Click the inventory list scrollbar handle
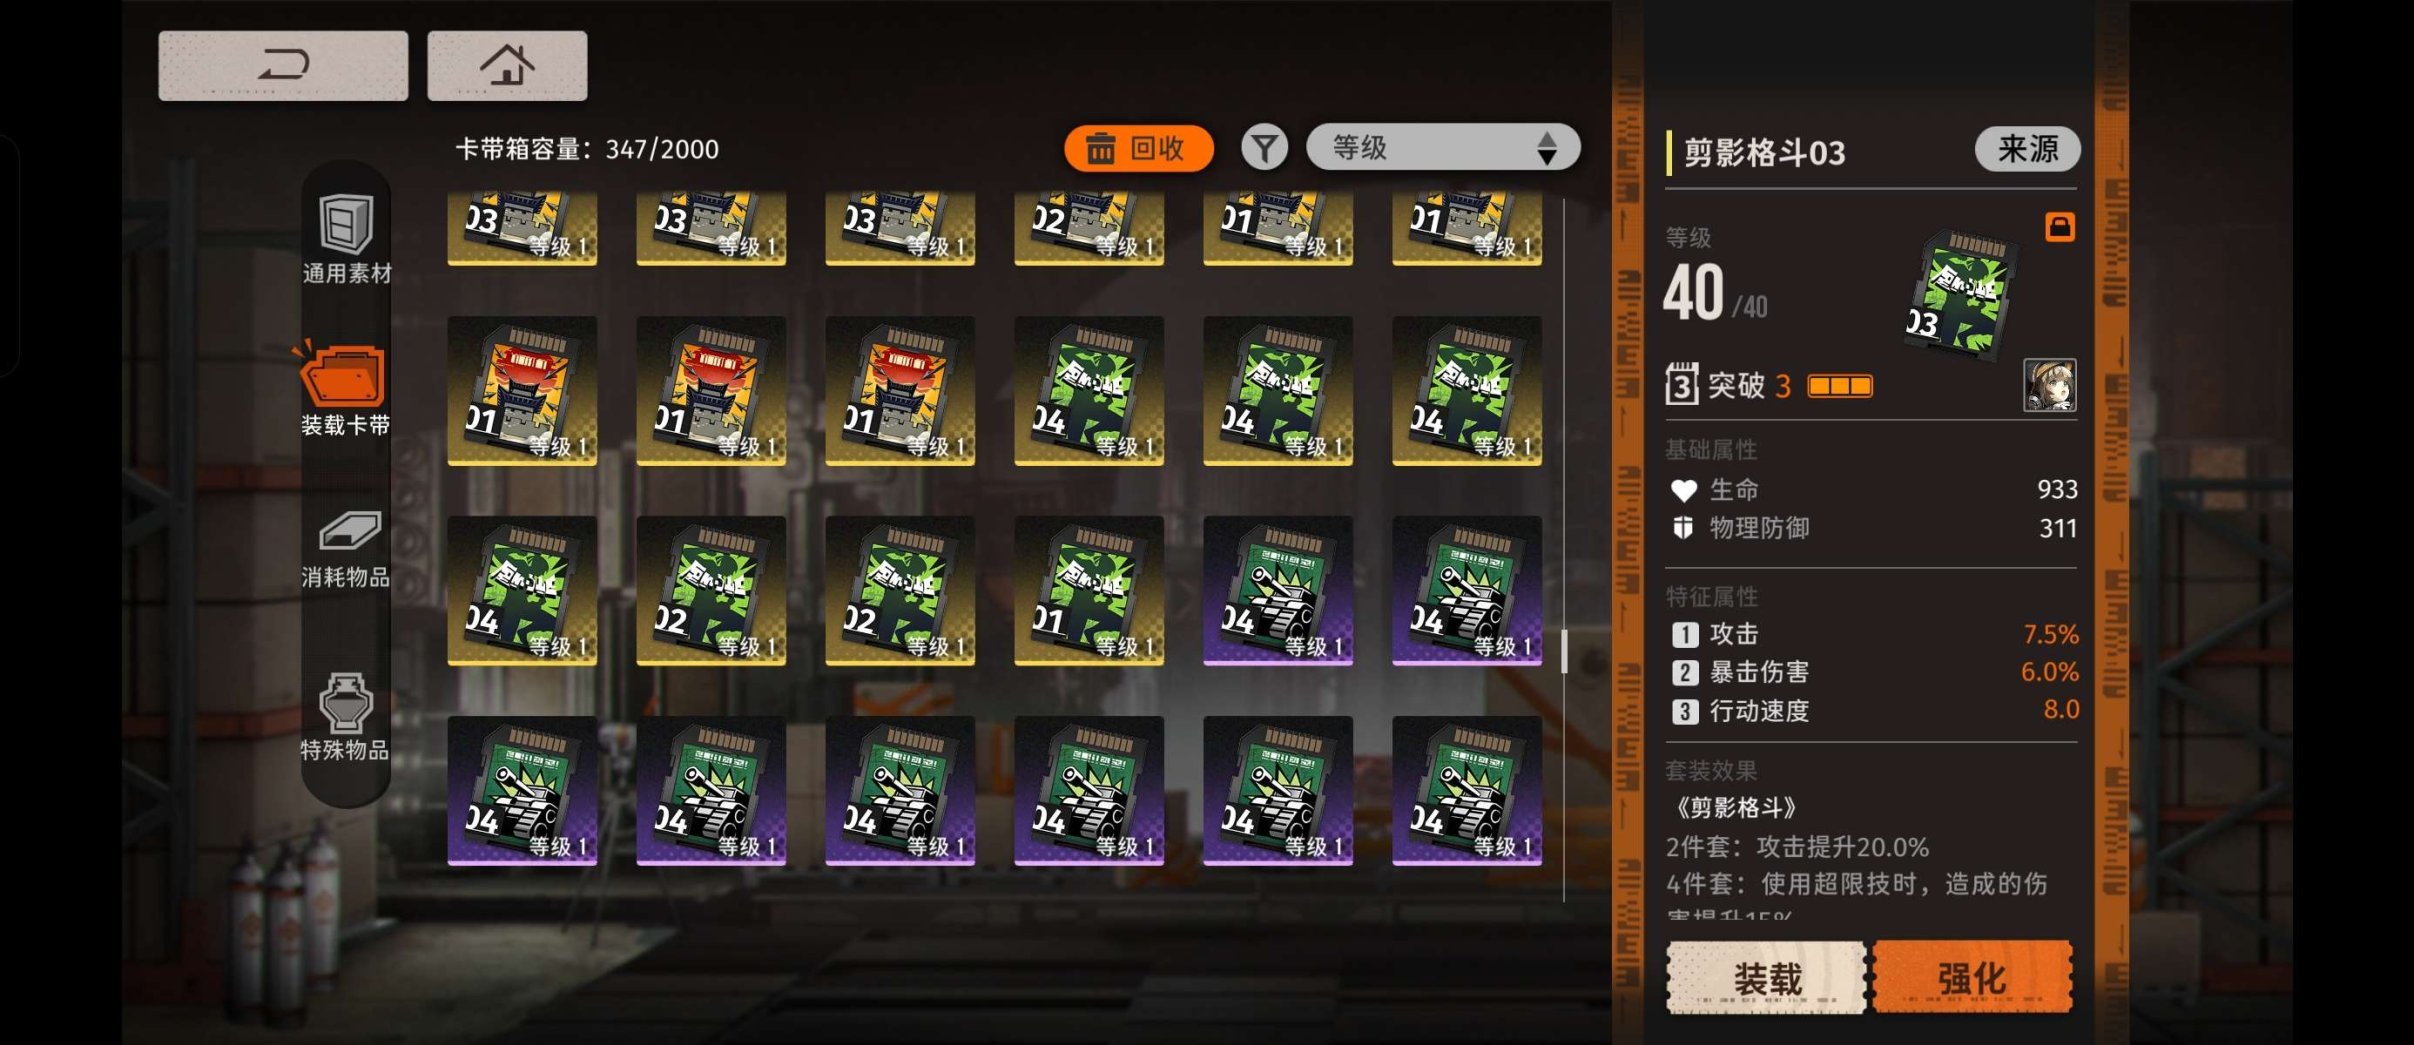The image size is (2414, 1045). 1564,650
